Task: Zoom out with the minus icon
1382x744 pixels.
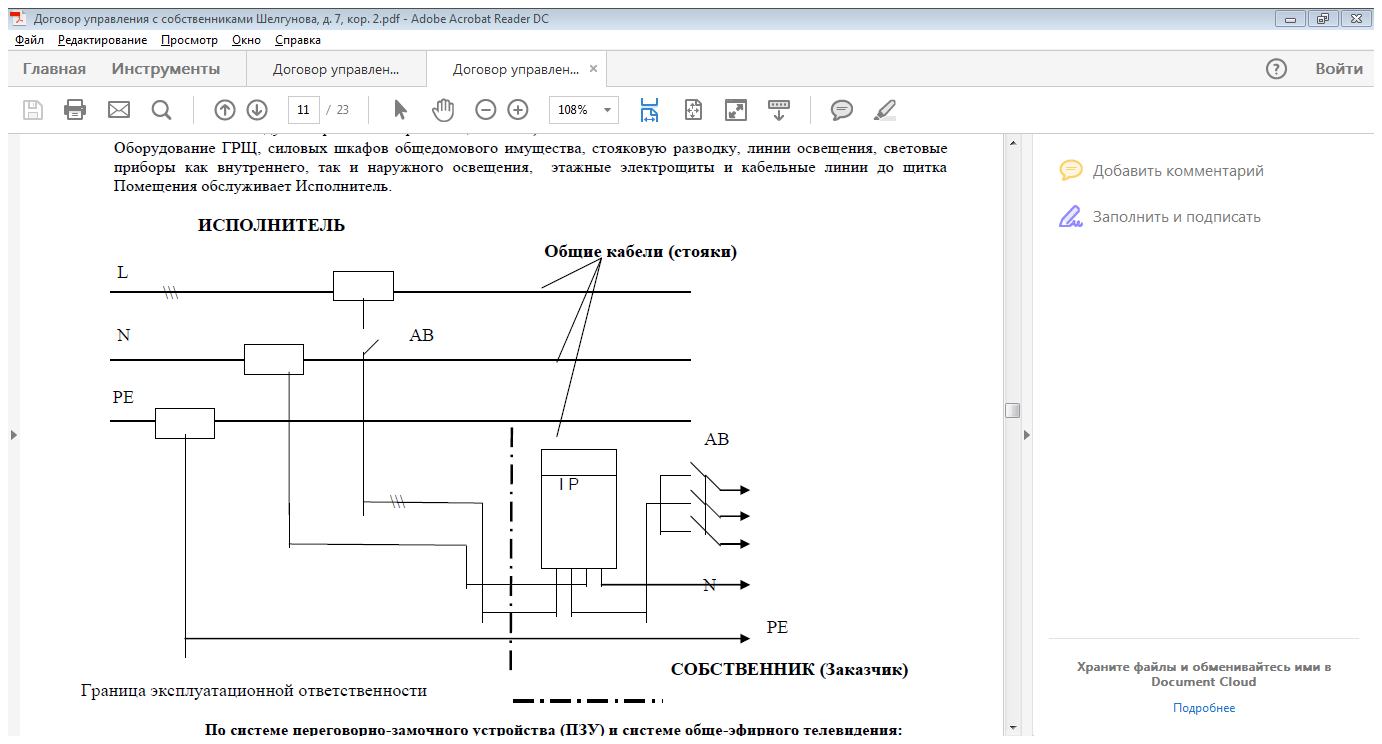Action: (485, 110)
